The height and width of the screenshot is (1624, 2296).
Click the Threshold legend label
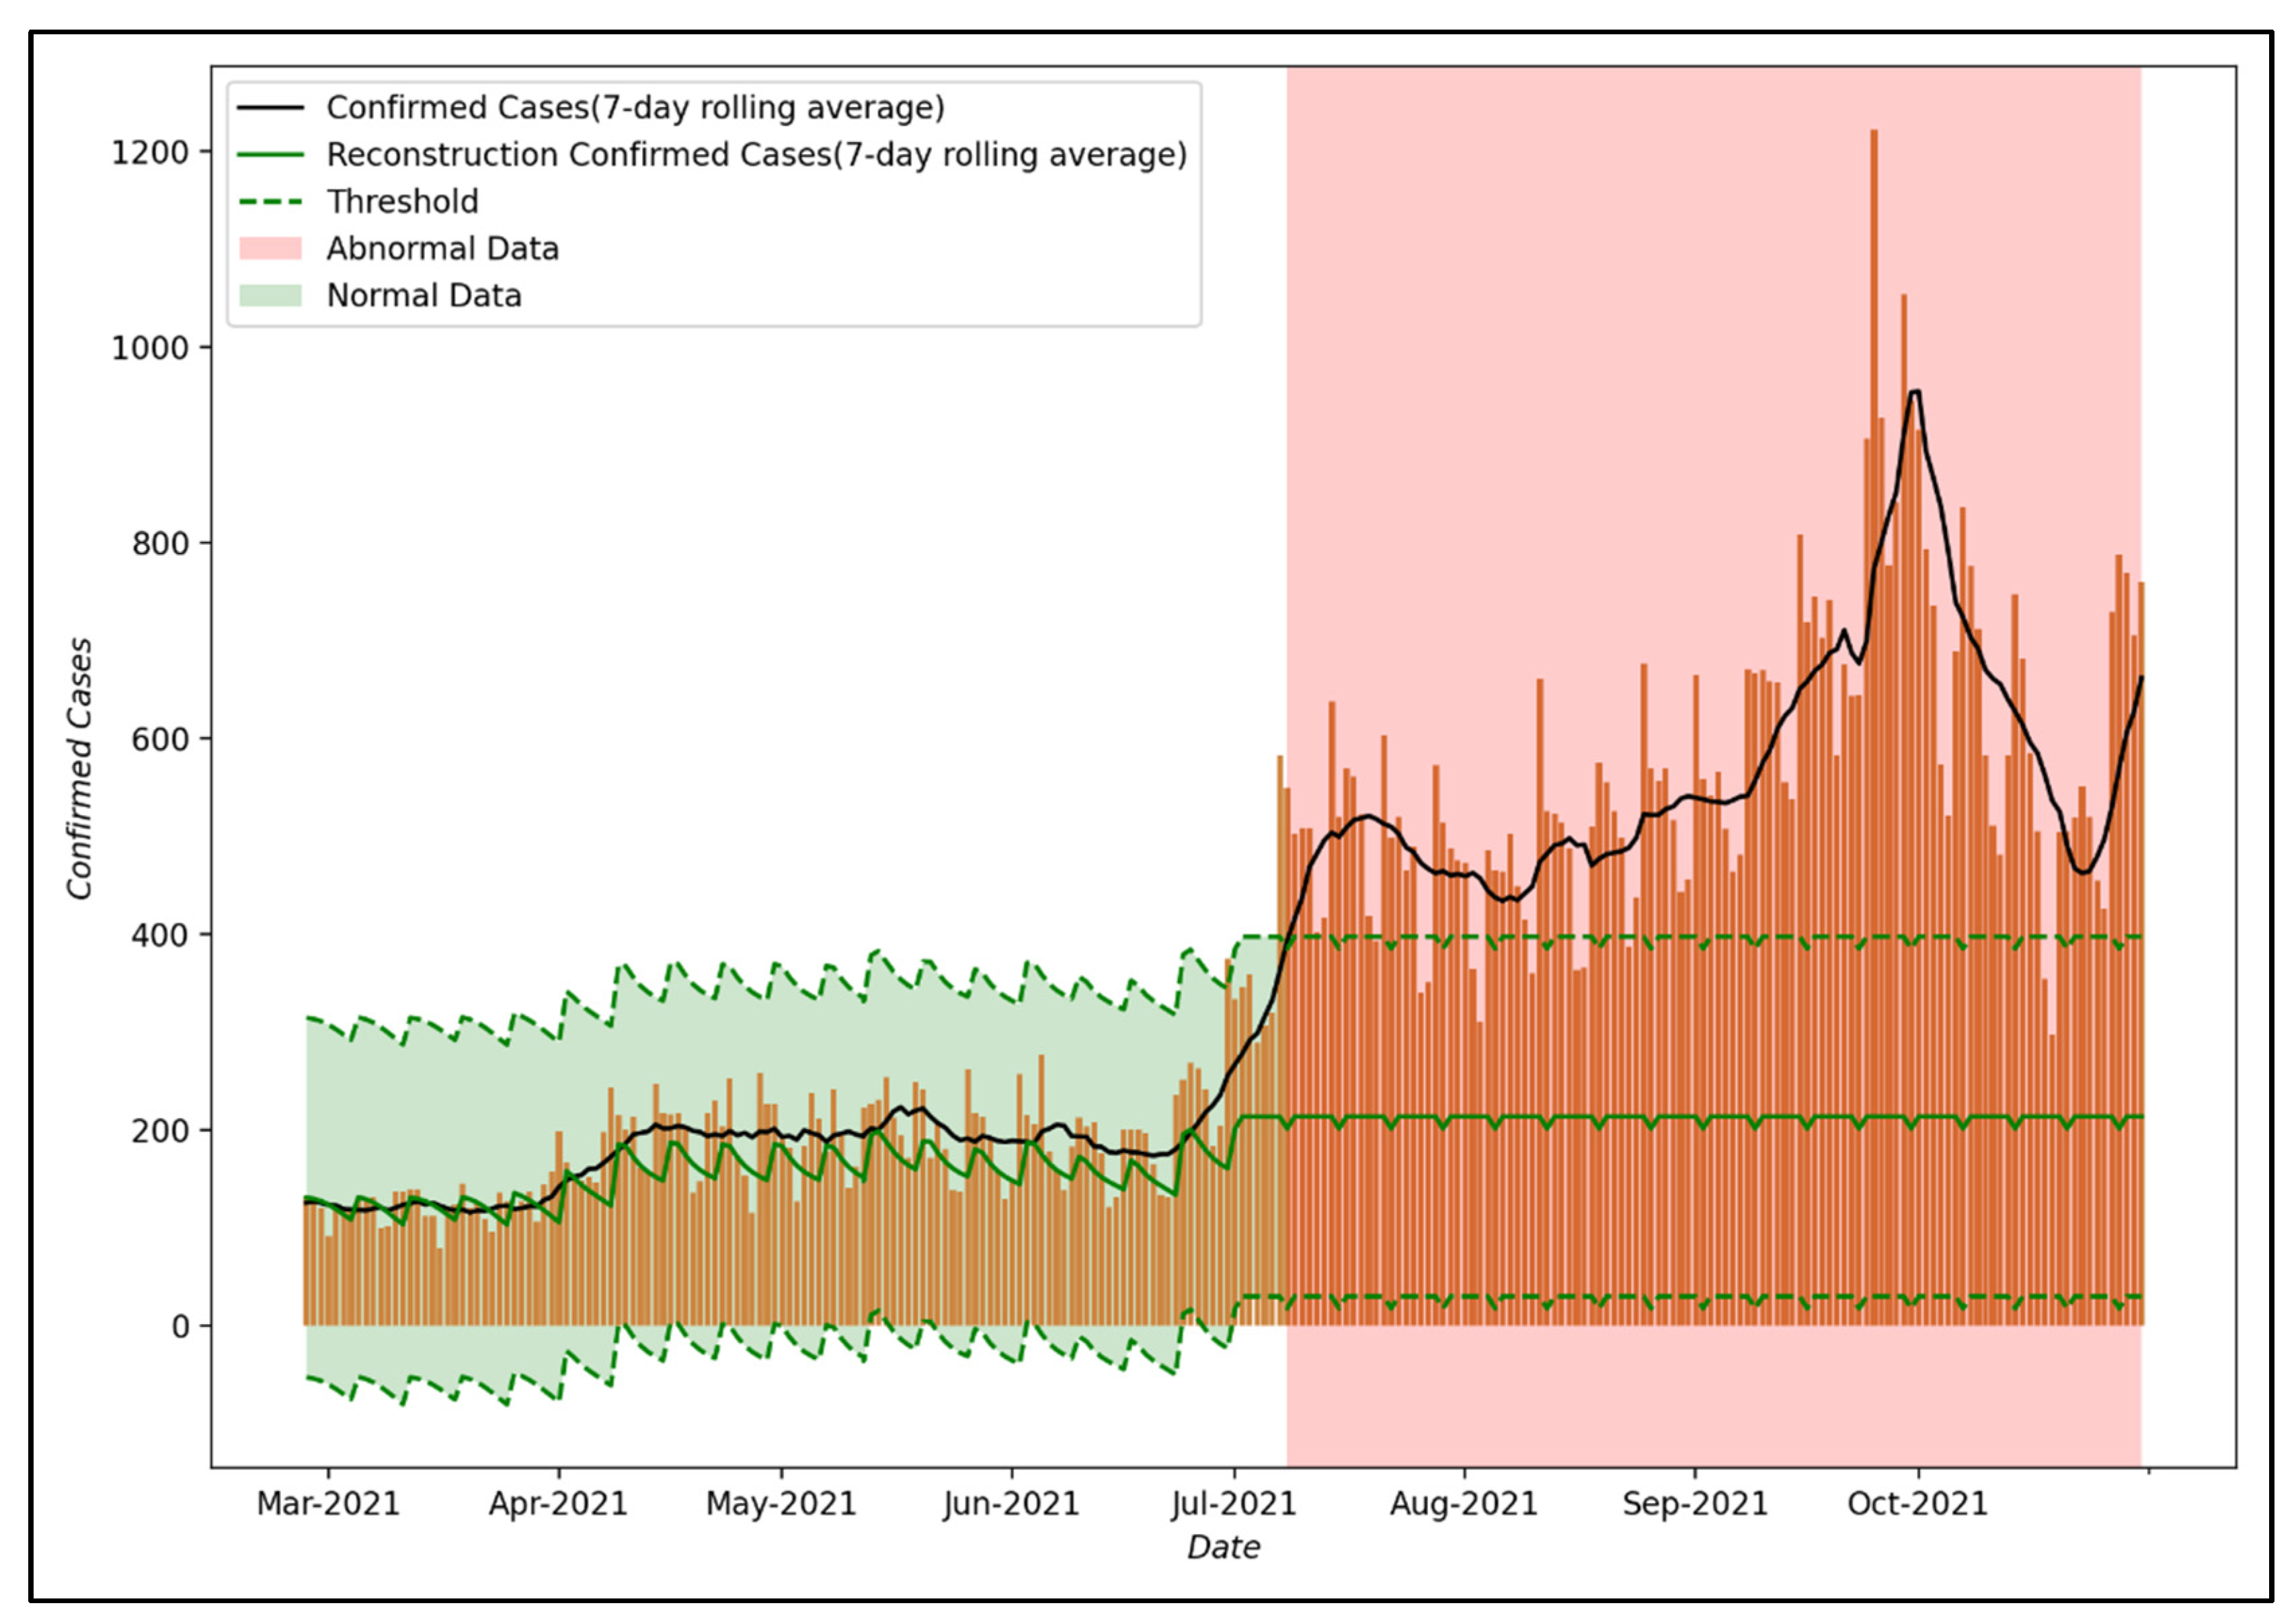click(402, 201)
